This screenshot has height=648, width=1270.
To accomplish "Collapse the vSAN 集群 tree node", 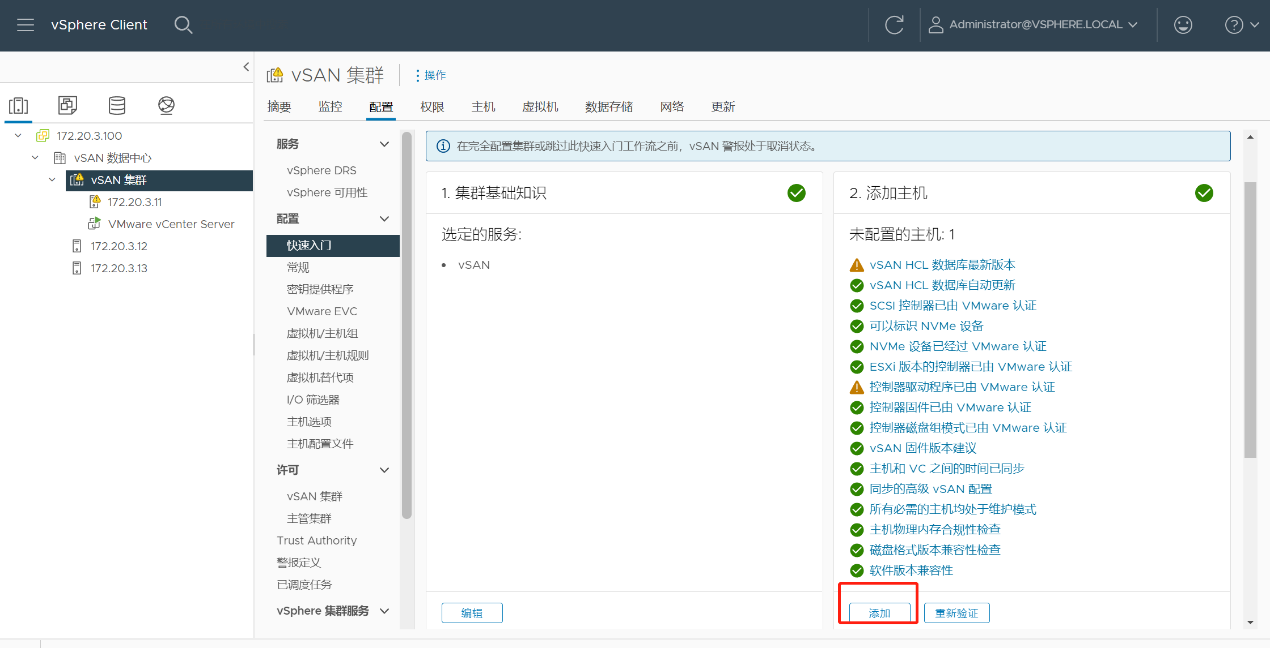I will [53, 180].
